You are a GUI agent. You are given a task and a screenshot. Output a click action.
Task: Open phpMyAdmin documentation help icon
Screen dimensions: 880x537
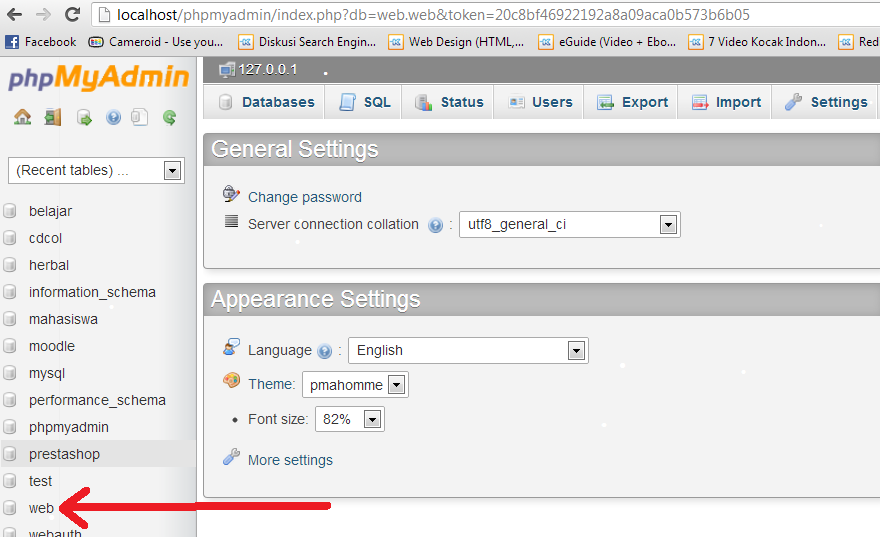pos(113,117)
